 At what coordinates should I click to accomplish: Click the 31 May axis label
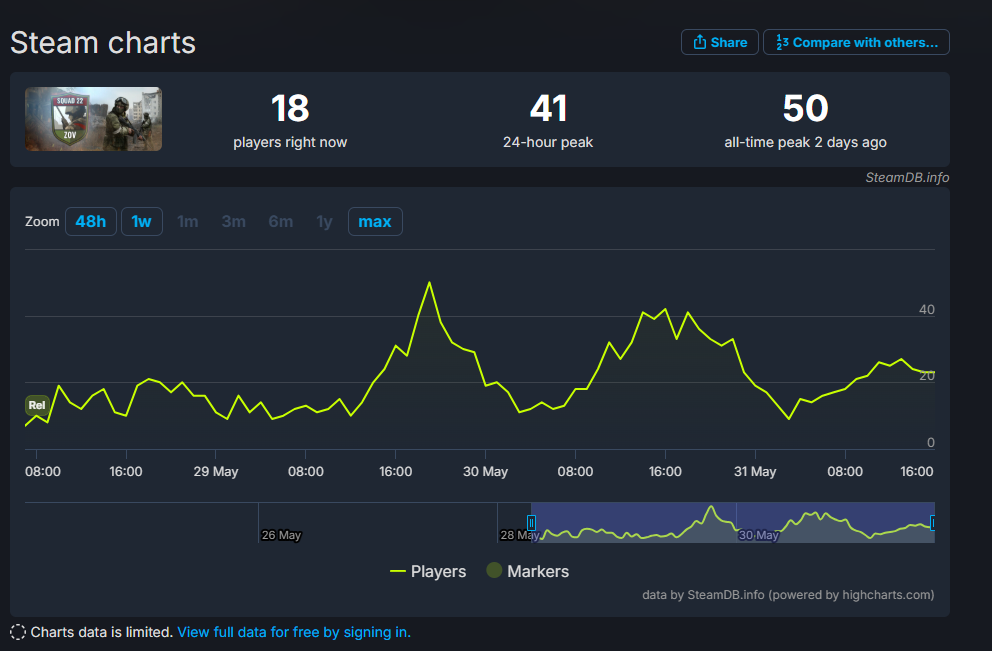(755, 471)
